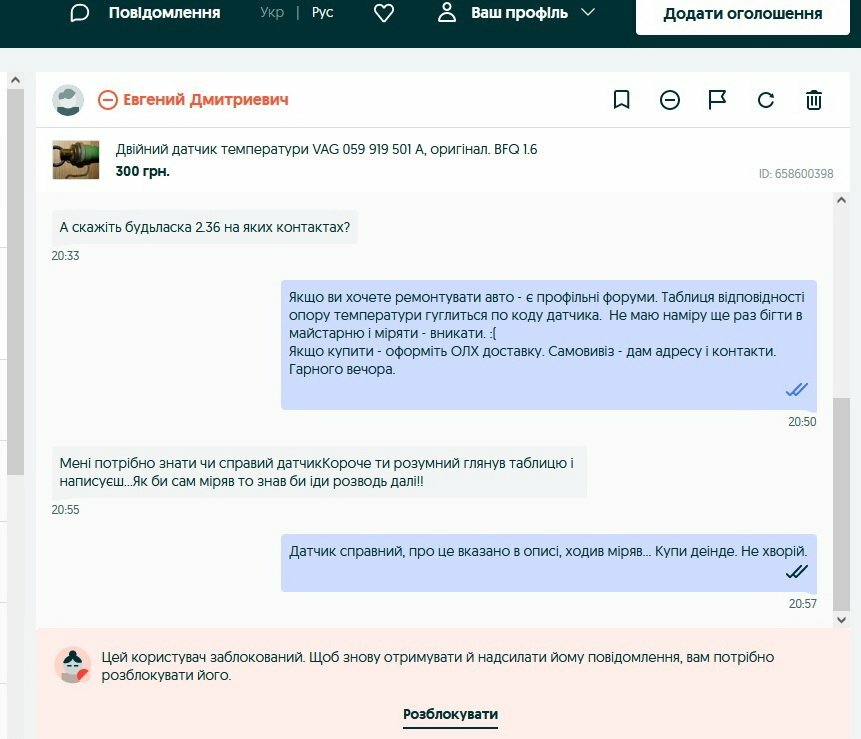Open Евгений Дмитриевич user profile name
The height and width of the screenshot is (739, 861).
click(x=205, y=99)
